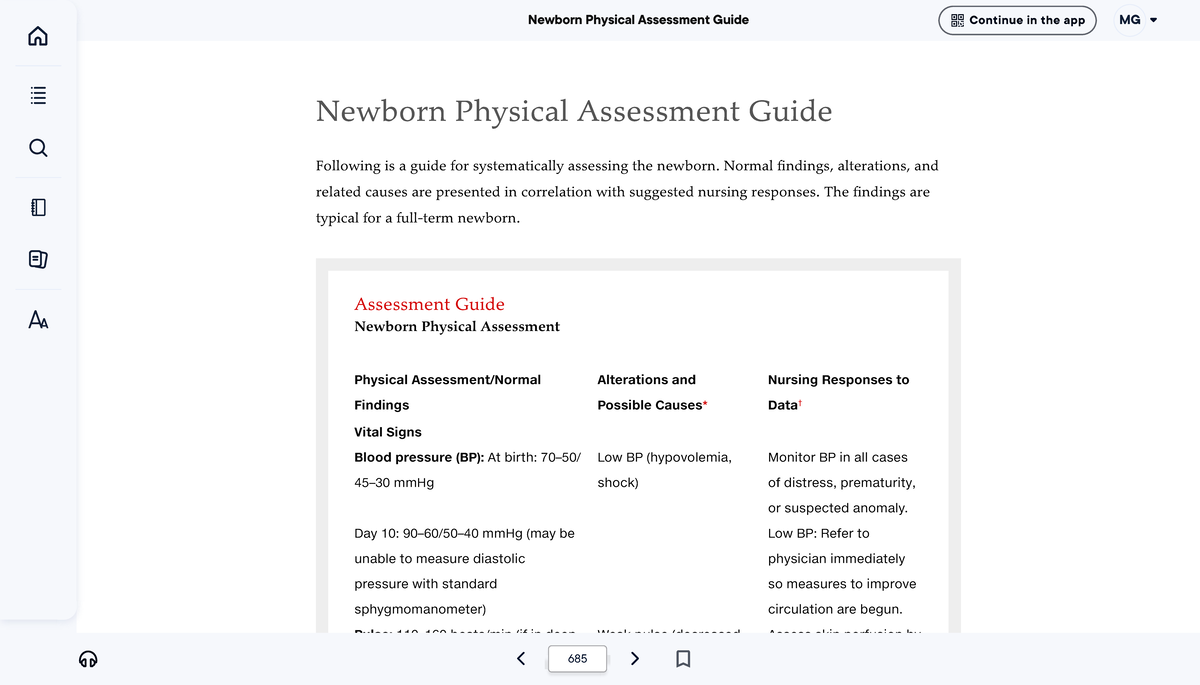1200x685 pixels.
Task: Open the red asterisk footnote after Possible Causes
Action: pos(705,403)
